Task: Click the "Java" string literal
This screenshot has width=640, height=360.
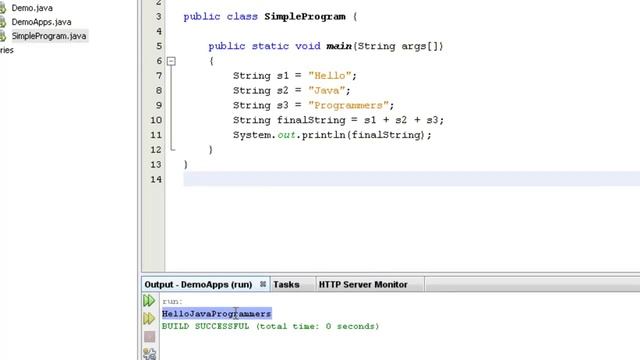Action: coord(327,91)
